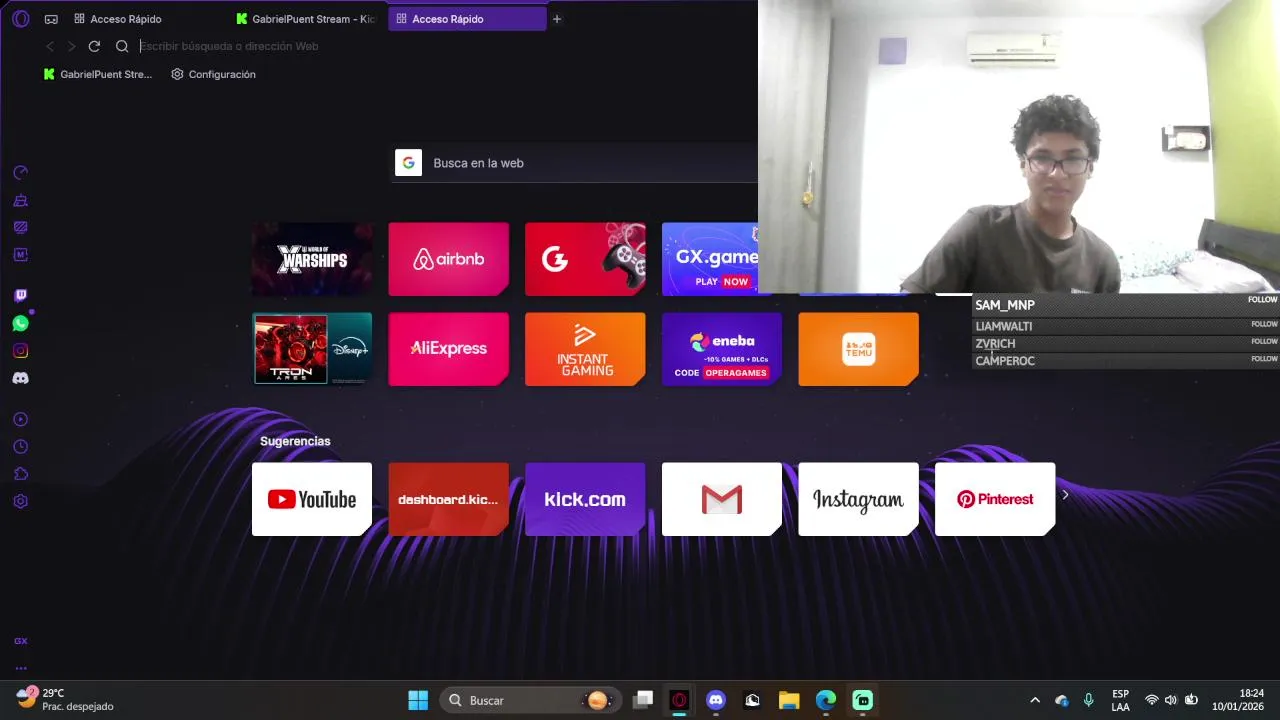Show hidden system tray icons chevron

pos(1035,700)
